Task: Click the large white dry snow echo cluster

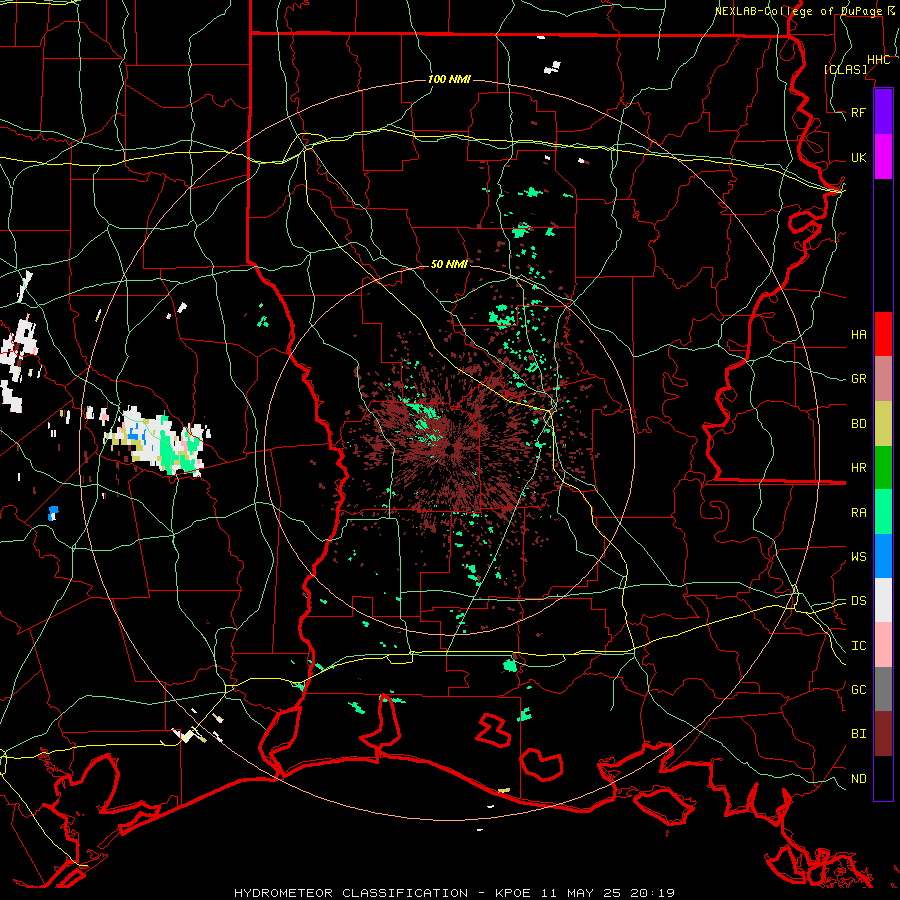Action: point(158,440)
